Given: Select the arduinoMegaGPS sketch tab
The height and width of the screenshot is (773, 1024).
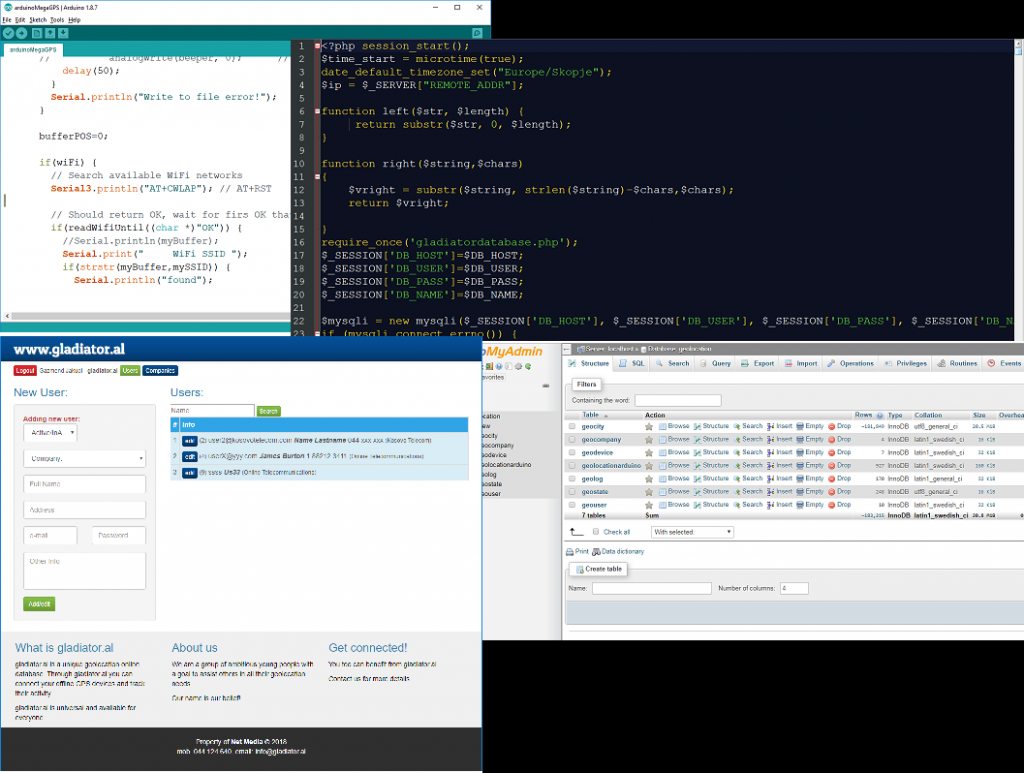Looking at the screenshot, I should [33, 50].
